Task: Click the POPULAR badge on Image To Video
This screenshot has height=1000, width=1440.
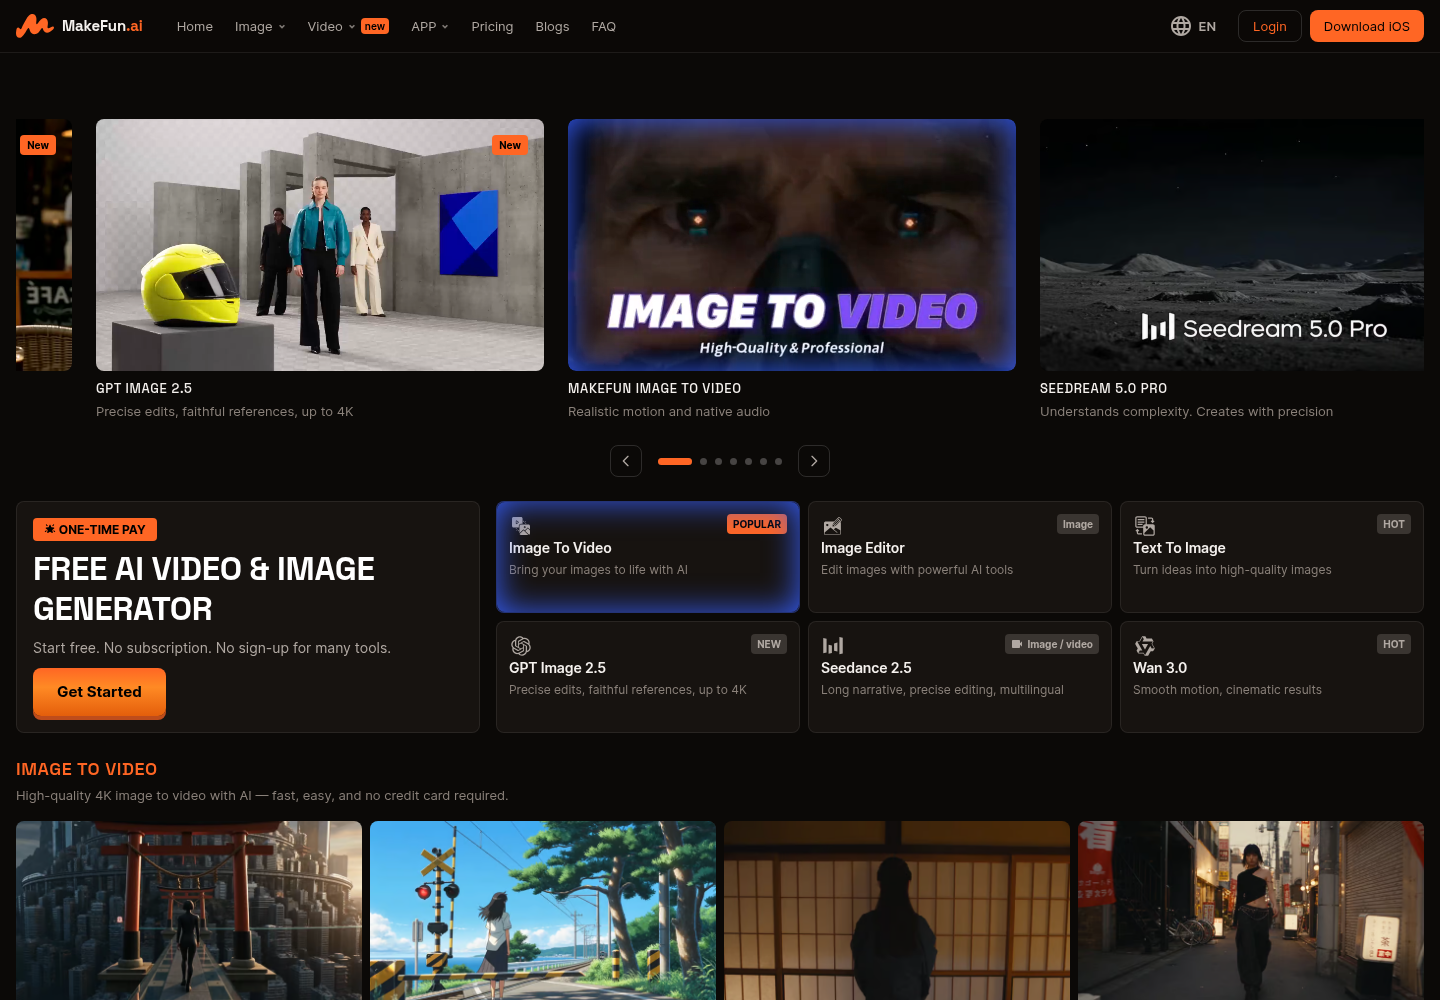Action: [x=757, y=524]
